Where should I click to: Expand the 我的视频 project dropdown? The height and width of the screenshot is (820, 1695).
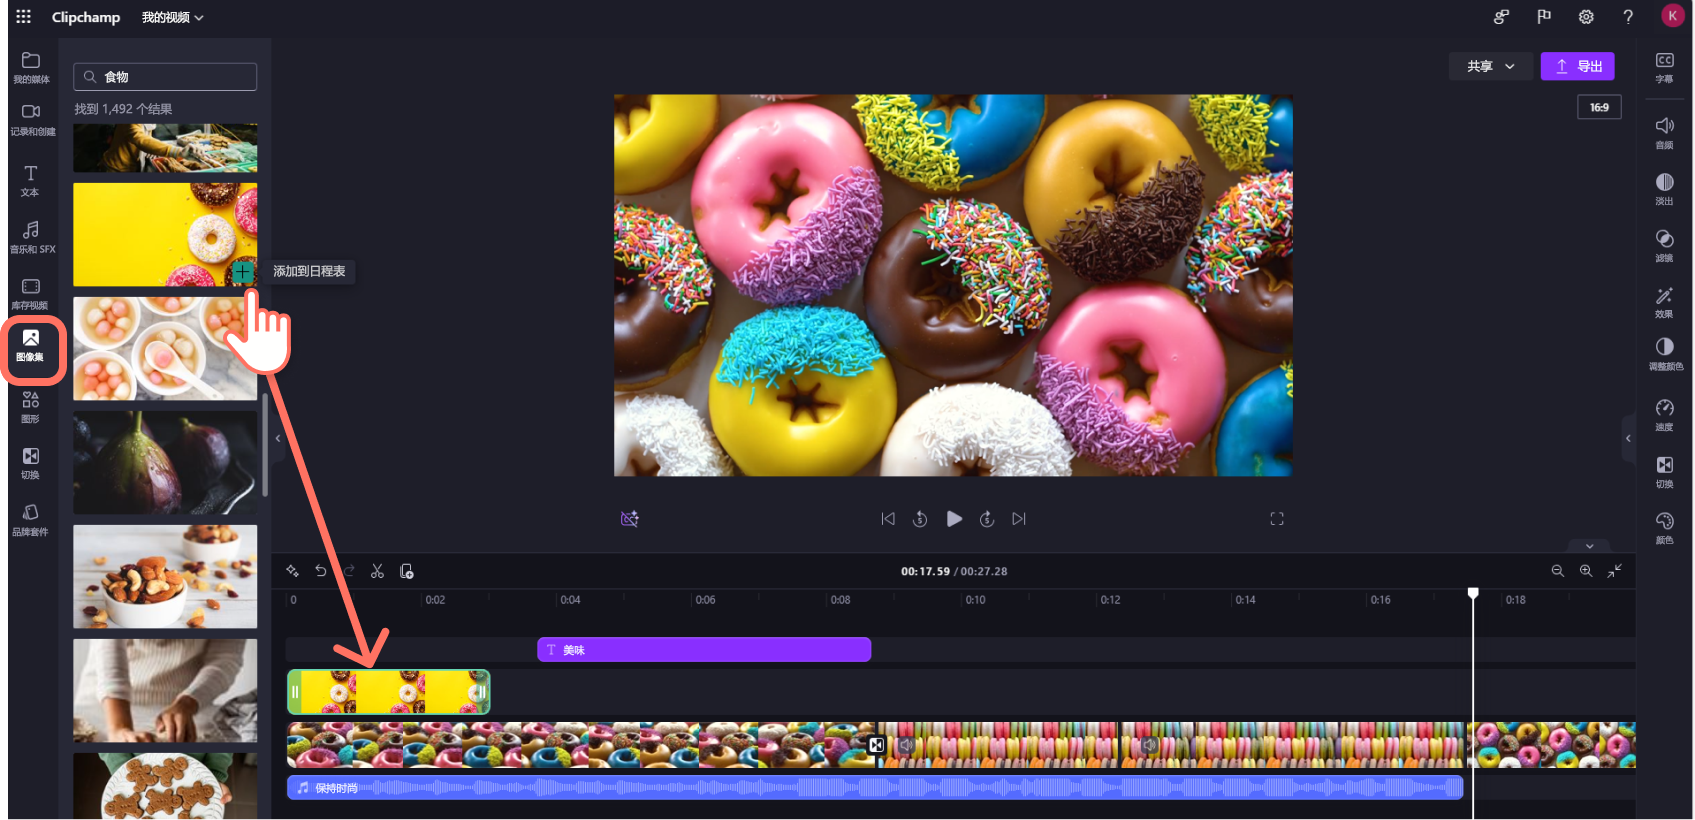172,17
